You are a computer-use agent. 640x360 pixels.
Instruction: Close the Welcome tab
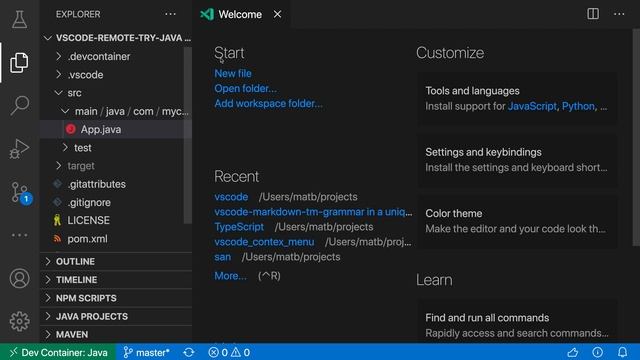[278, 14]
